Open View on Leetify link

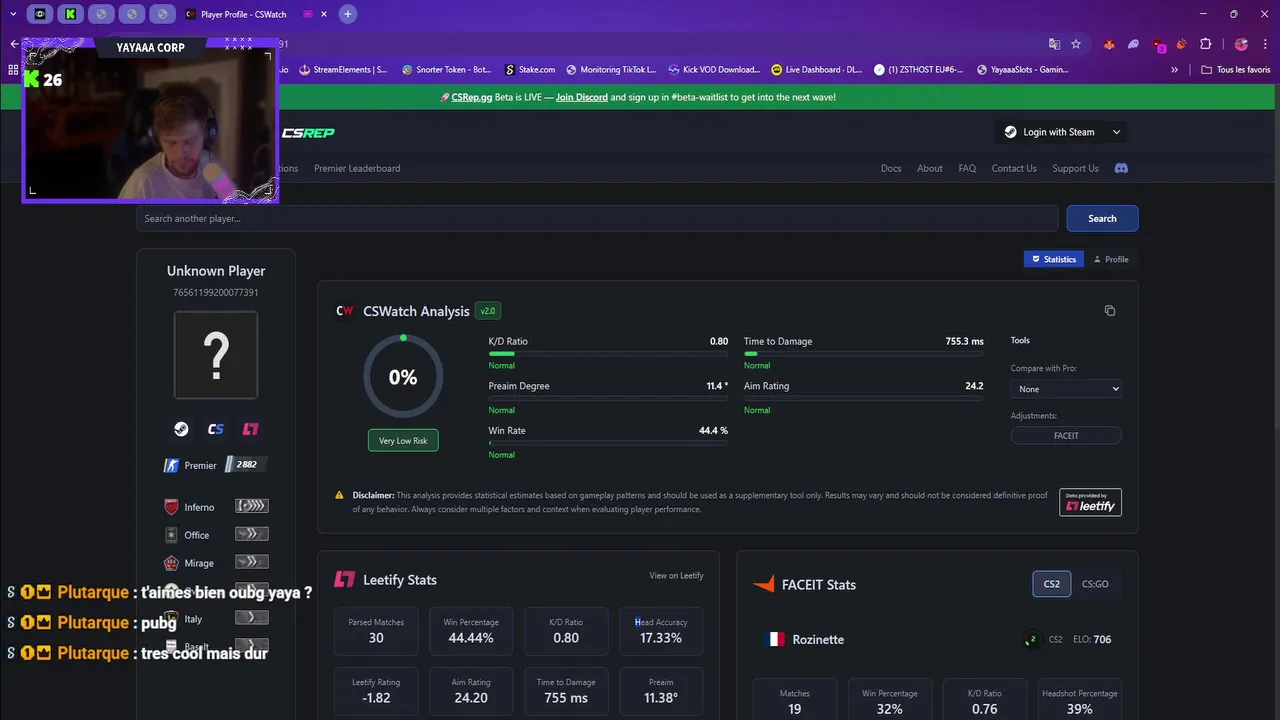pos(676,575)
